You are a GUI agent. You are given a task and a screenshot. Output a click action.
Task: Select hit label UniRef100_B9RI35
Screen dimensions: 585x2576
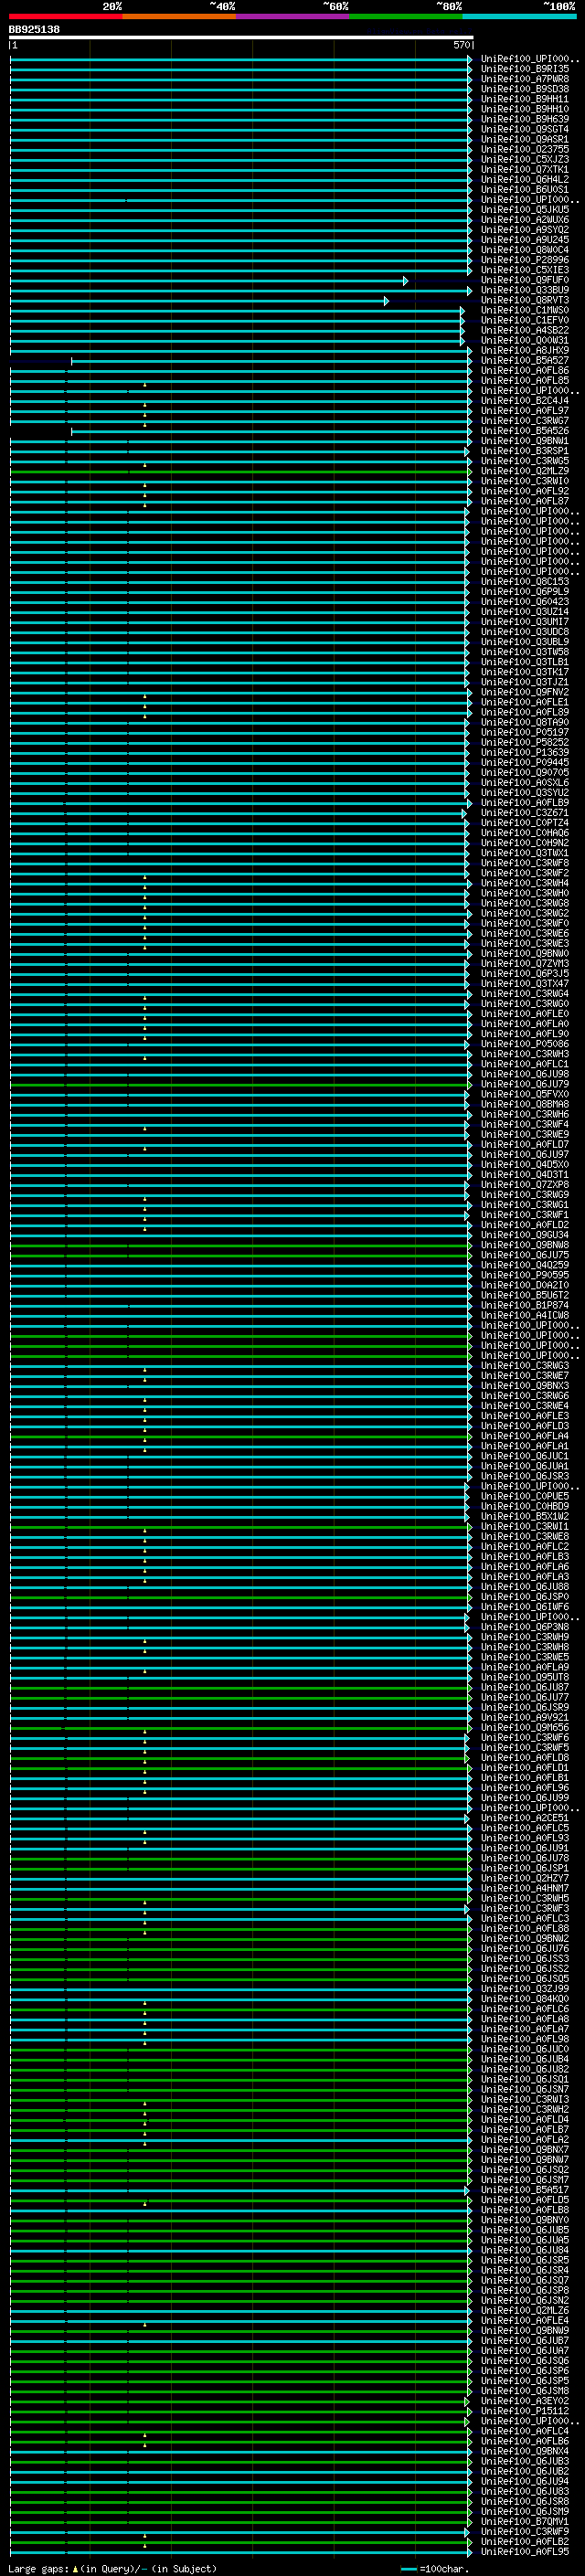click(525, 69)
